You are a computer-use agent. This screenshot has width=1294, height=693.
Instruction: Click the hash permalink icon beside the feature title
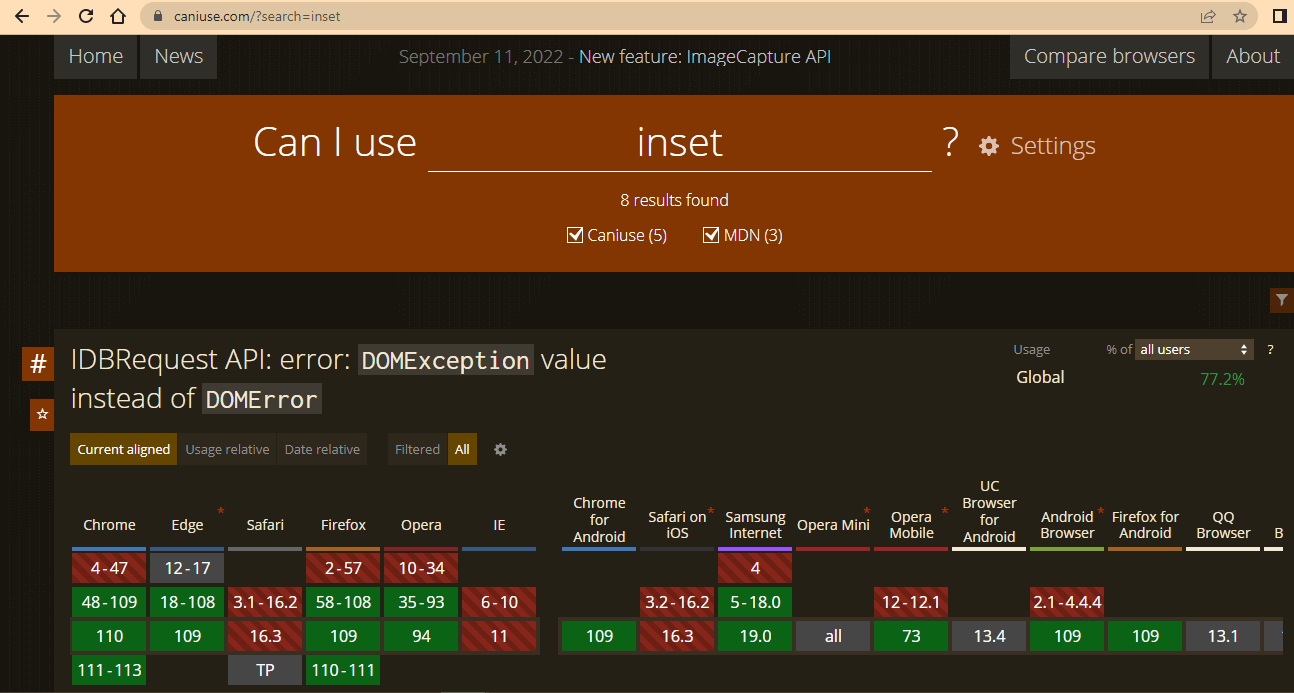pyautogui.click(x=37, y=364)
